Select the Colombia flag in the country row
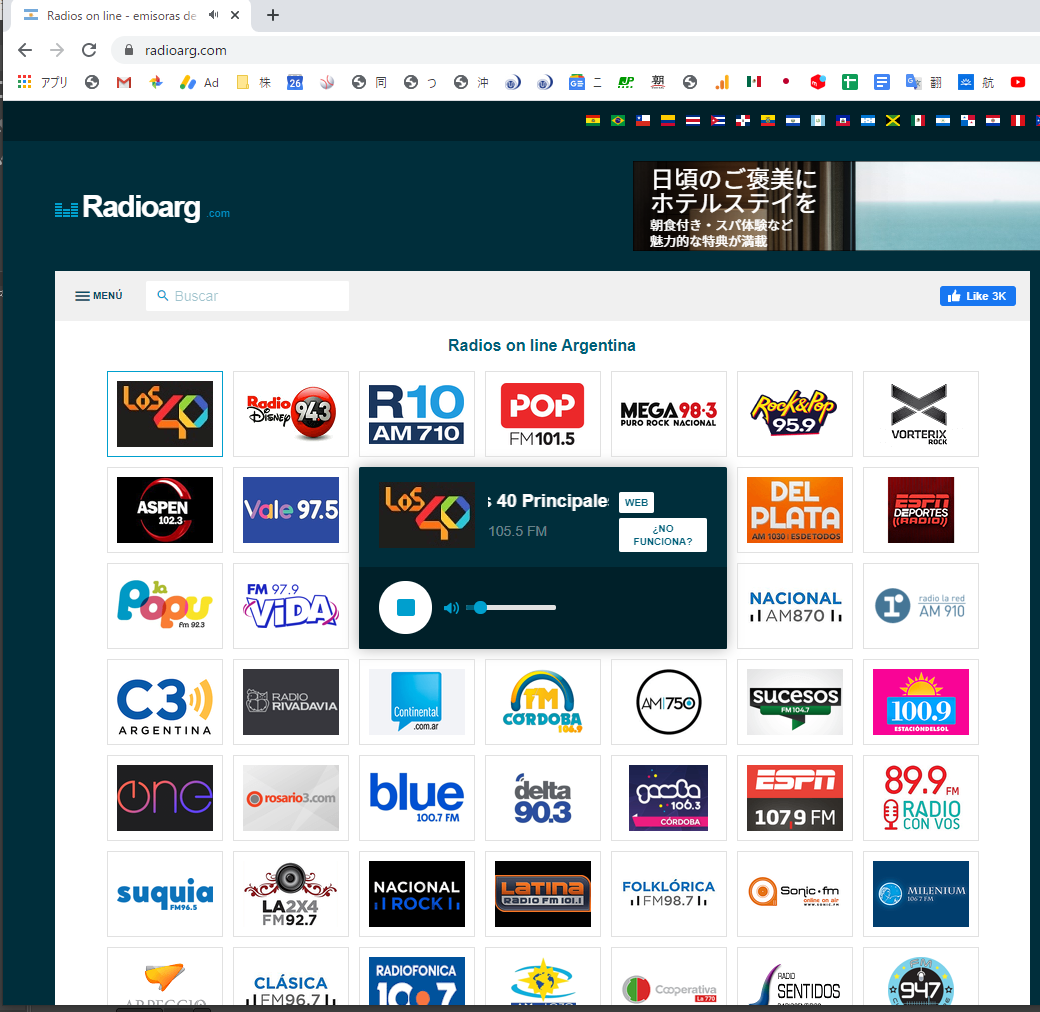The image size is (1040, 1012). 668,120
